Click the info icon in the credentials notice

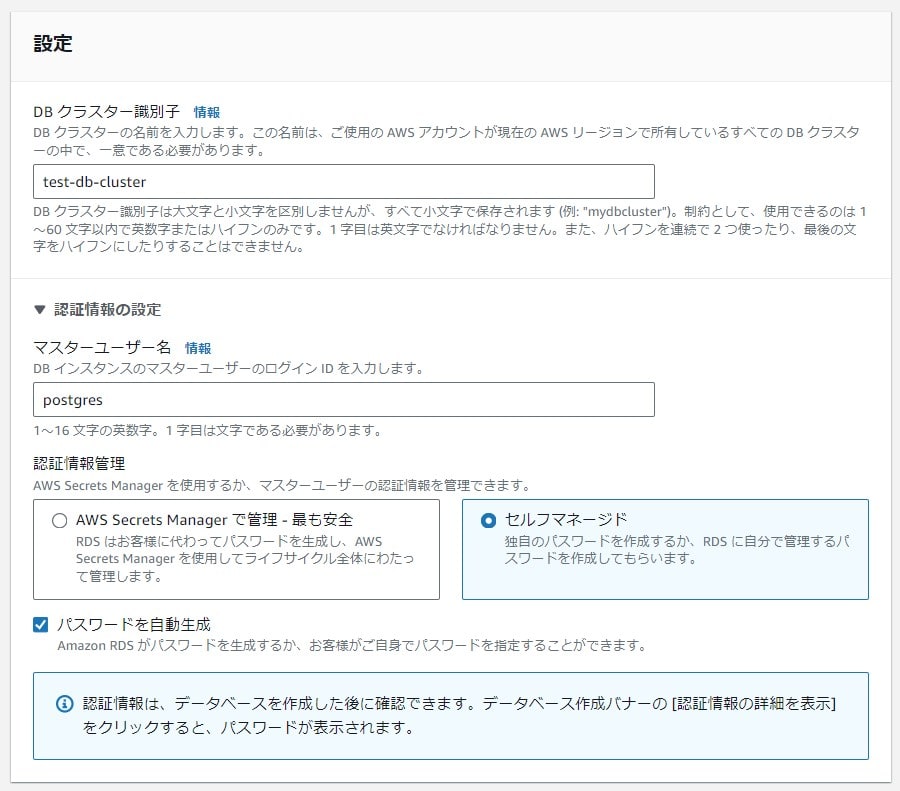coord(65,703)
